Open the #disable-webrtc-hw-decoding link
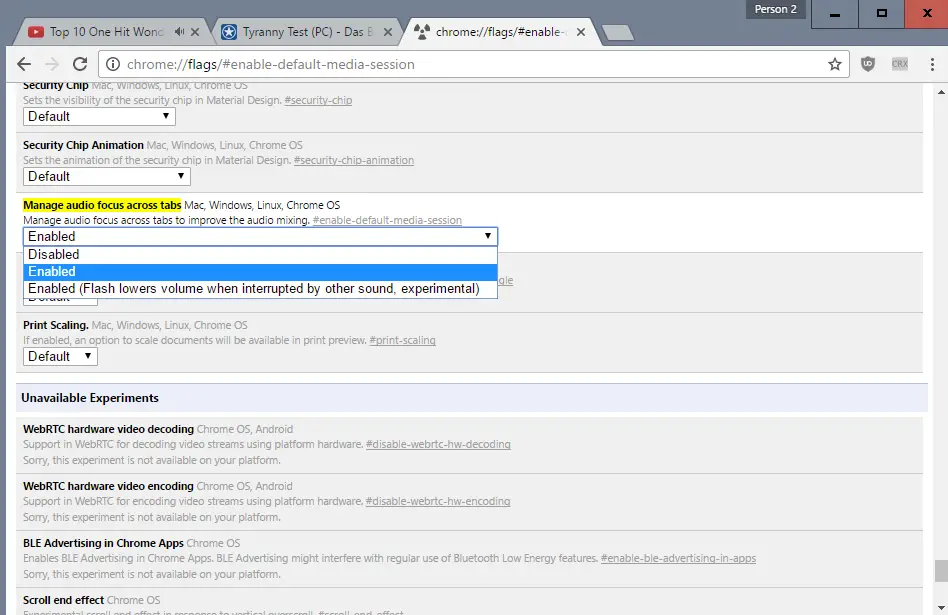This screenshot has width=948, height=615. (438, 444)
